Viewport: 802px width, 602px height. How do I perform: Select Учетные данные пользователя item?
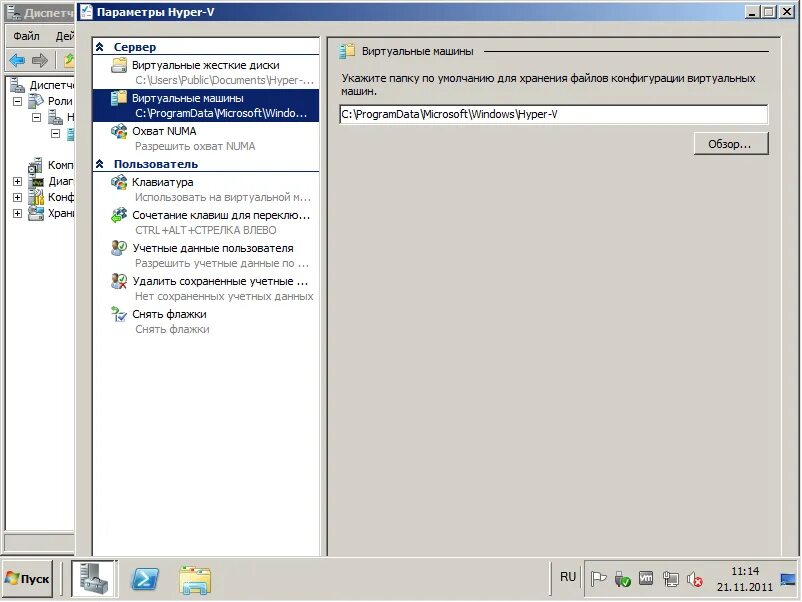coord(206,255)
